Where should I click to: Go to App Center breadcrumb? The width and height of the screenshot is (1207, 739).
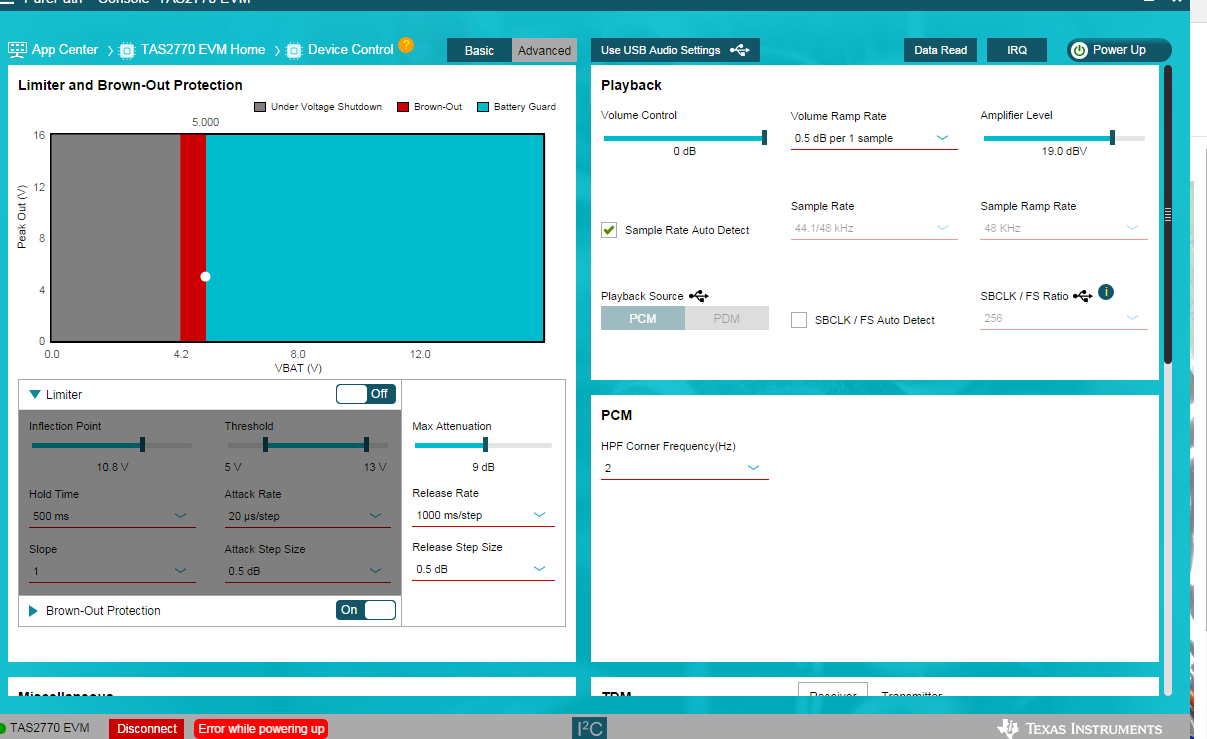tap(65, 50)
